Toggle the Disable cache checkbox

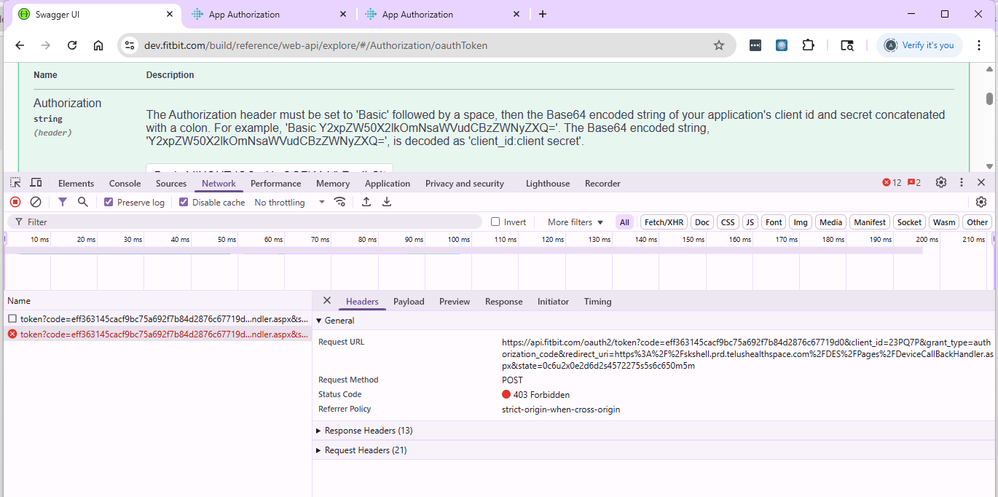click(x=183, y=202)
